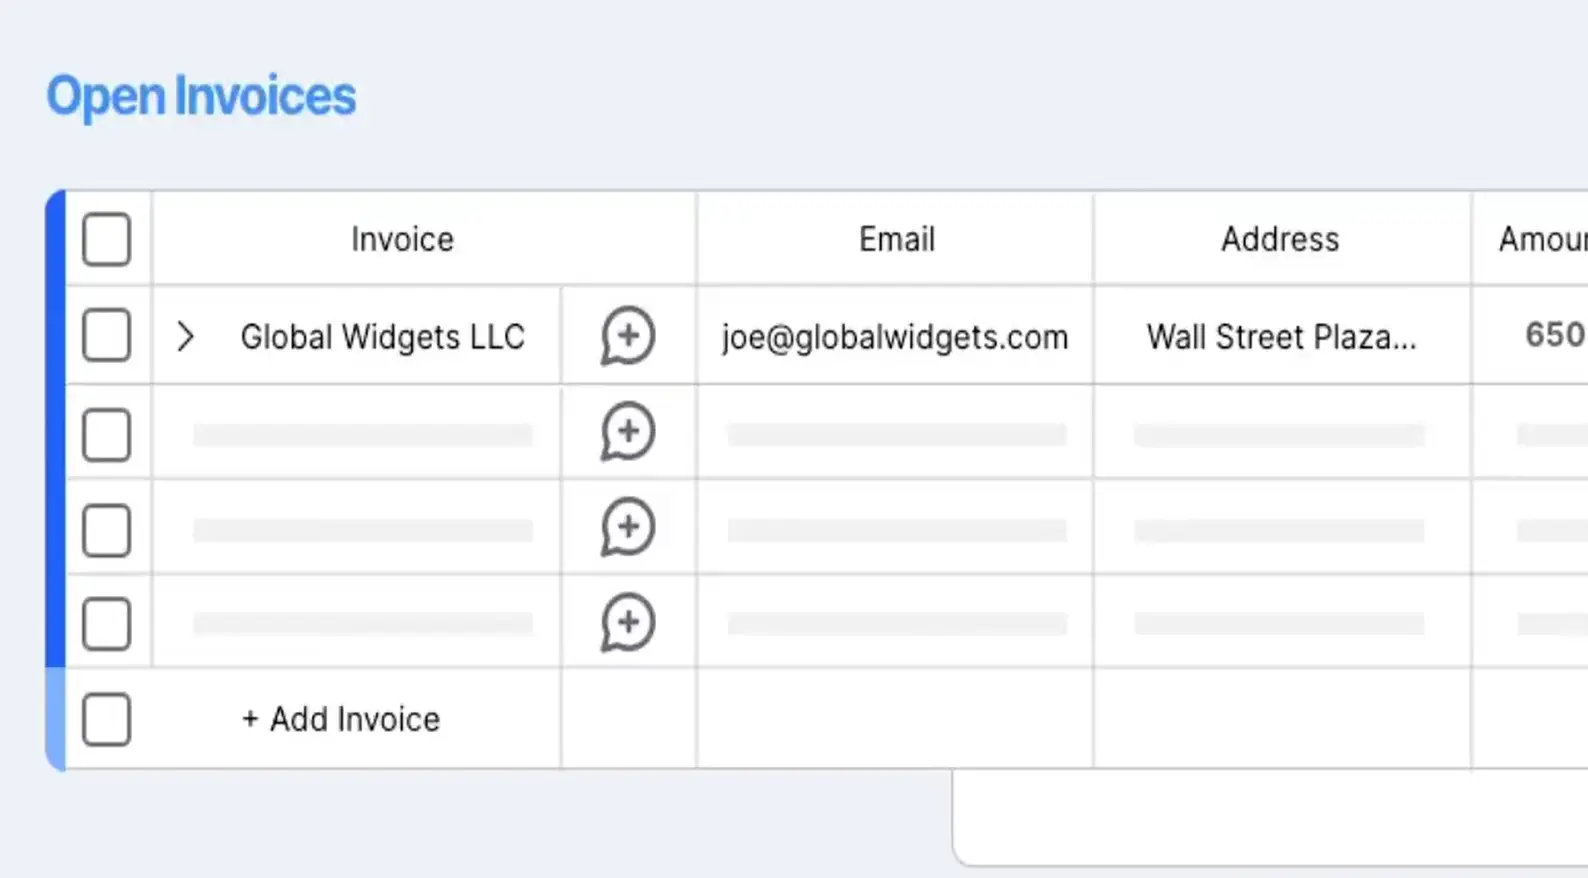The width and height of the screenshot is (1588, 878).
Task: Edit the joe@globalwidgets.com email cell
Action: [x=895, y=337]
